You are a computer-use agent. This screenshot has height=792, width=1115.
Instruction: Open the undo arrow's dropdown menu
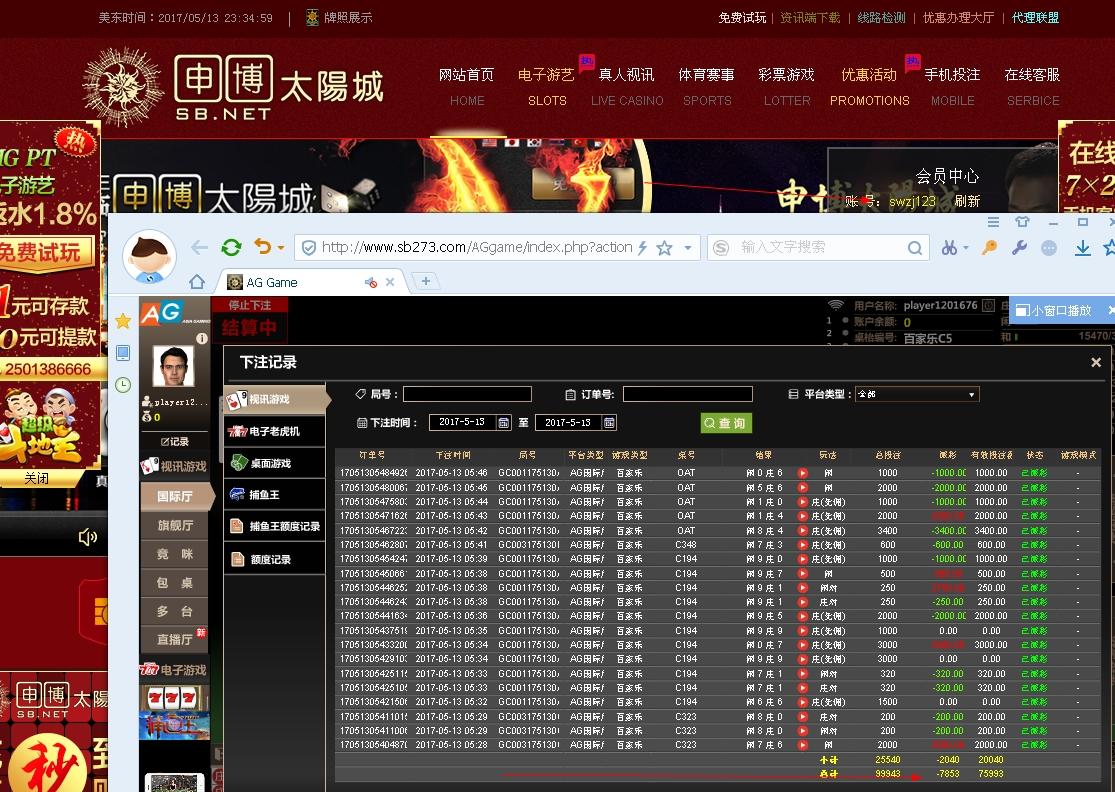(281, 248)
